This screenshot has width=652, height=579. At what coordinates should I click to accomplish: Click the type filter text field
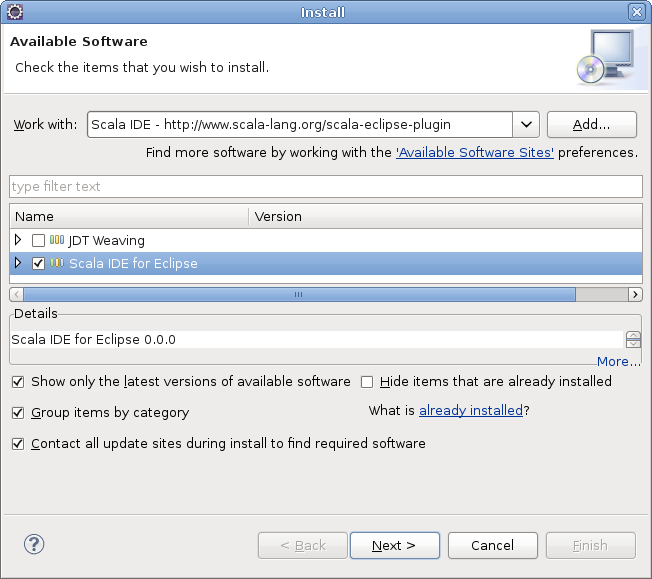click(x=326, y=186)
